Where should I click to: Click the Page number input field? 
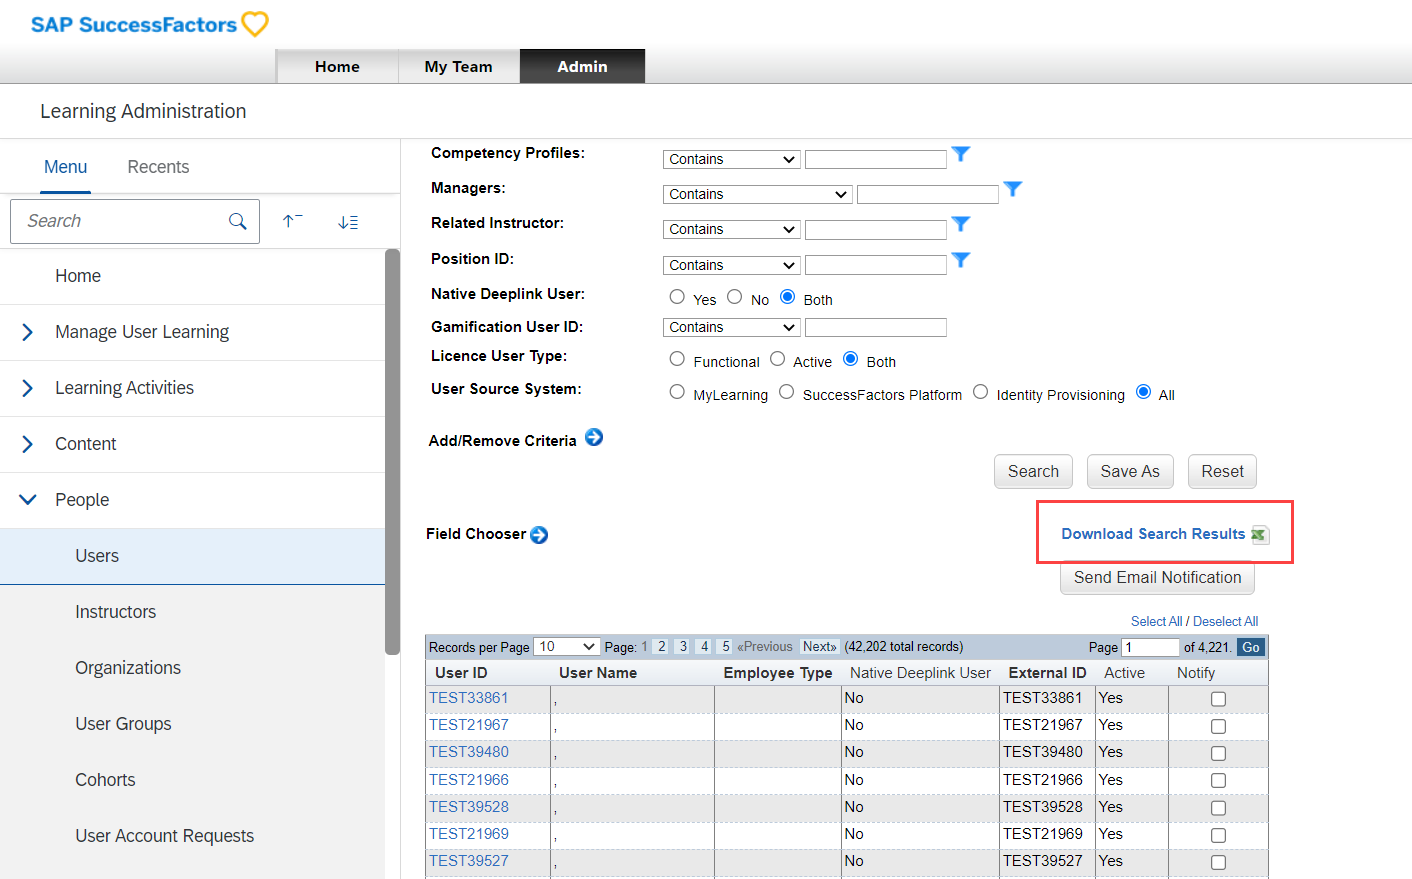tap(1151, 647)
